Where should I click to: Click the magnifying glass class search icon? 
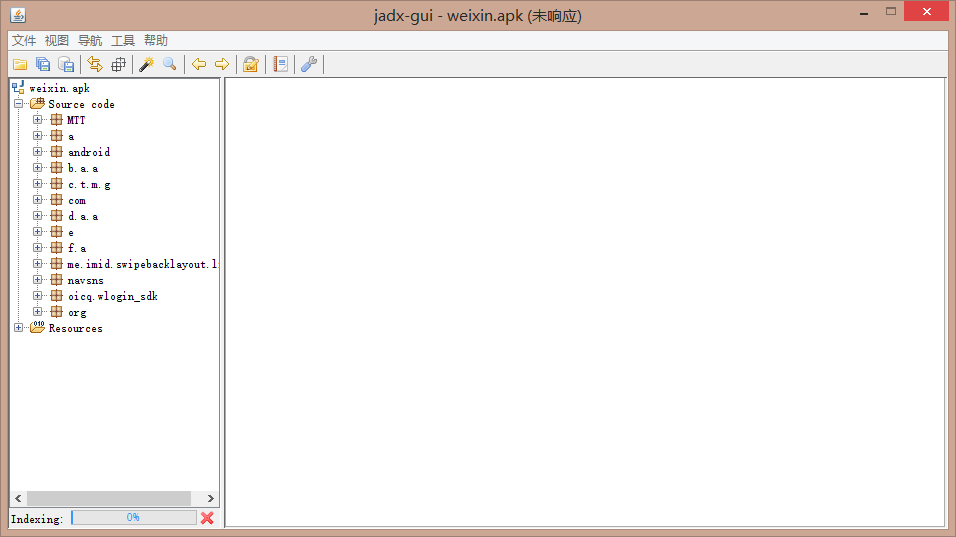(169, 64)
